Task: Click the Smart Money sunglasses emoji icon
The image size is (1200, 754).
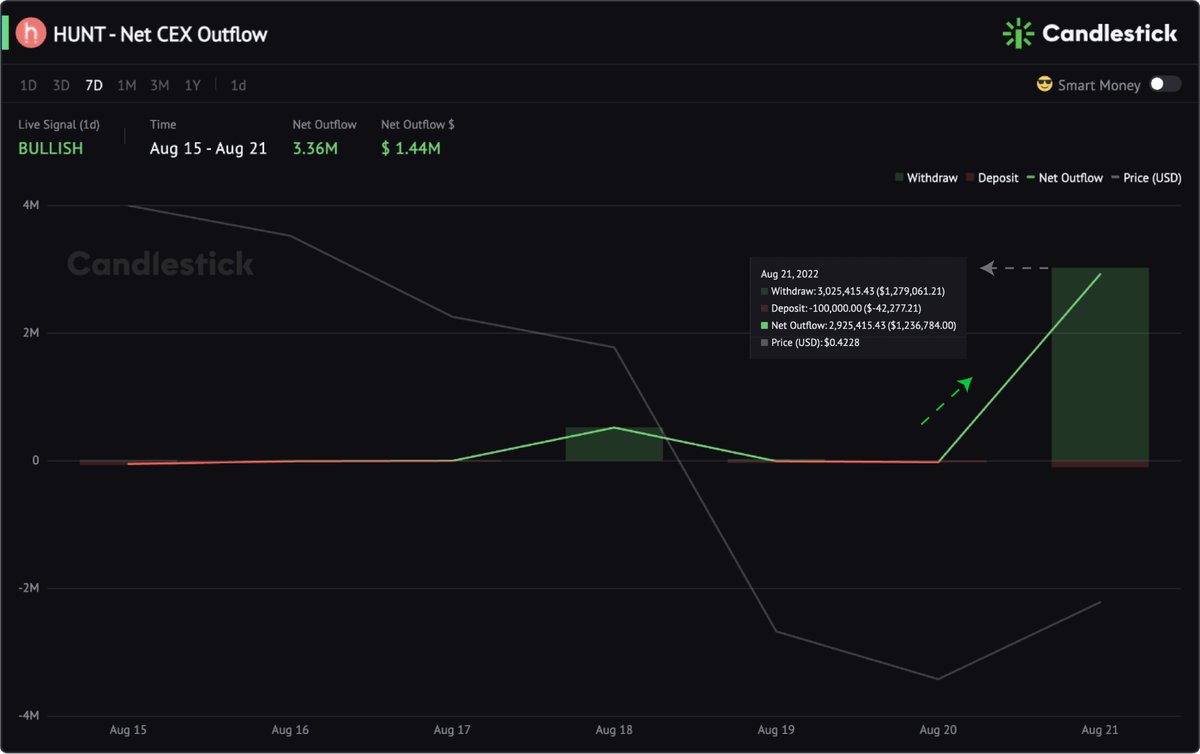Action: [x=1045, y=85]
